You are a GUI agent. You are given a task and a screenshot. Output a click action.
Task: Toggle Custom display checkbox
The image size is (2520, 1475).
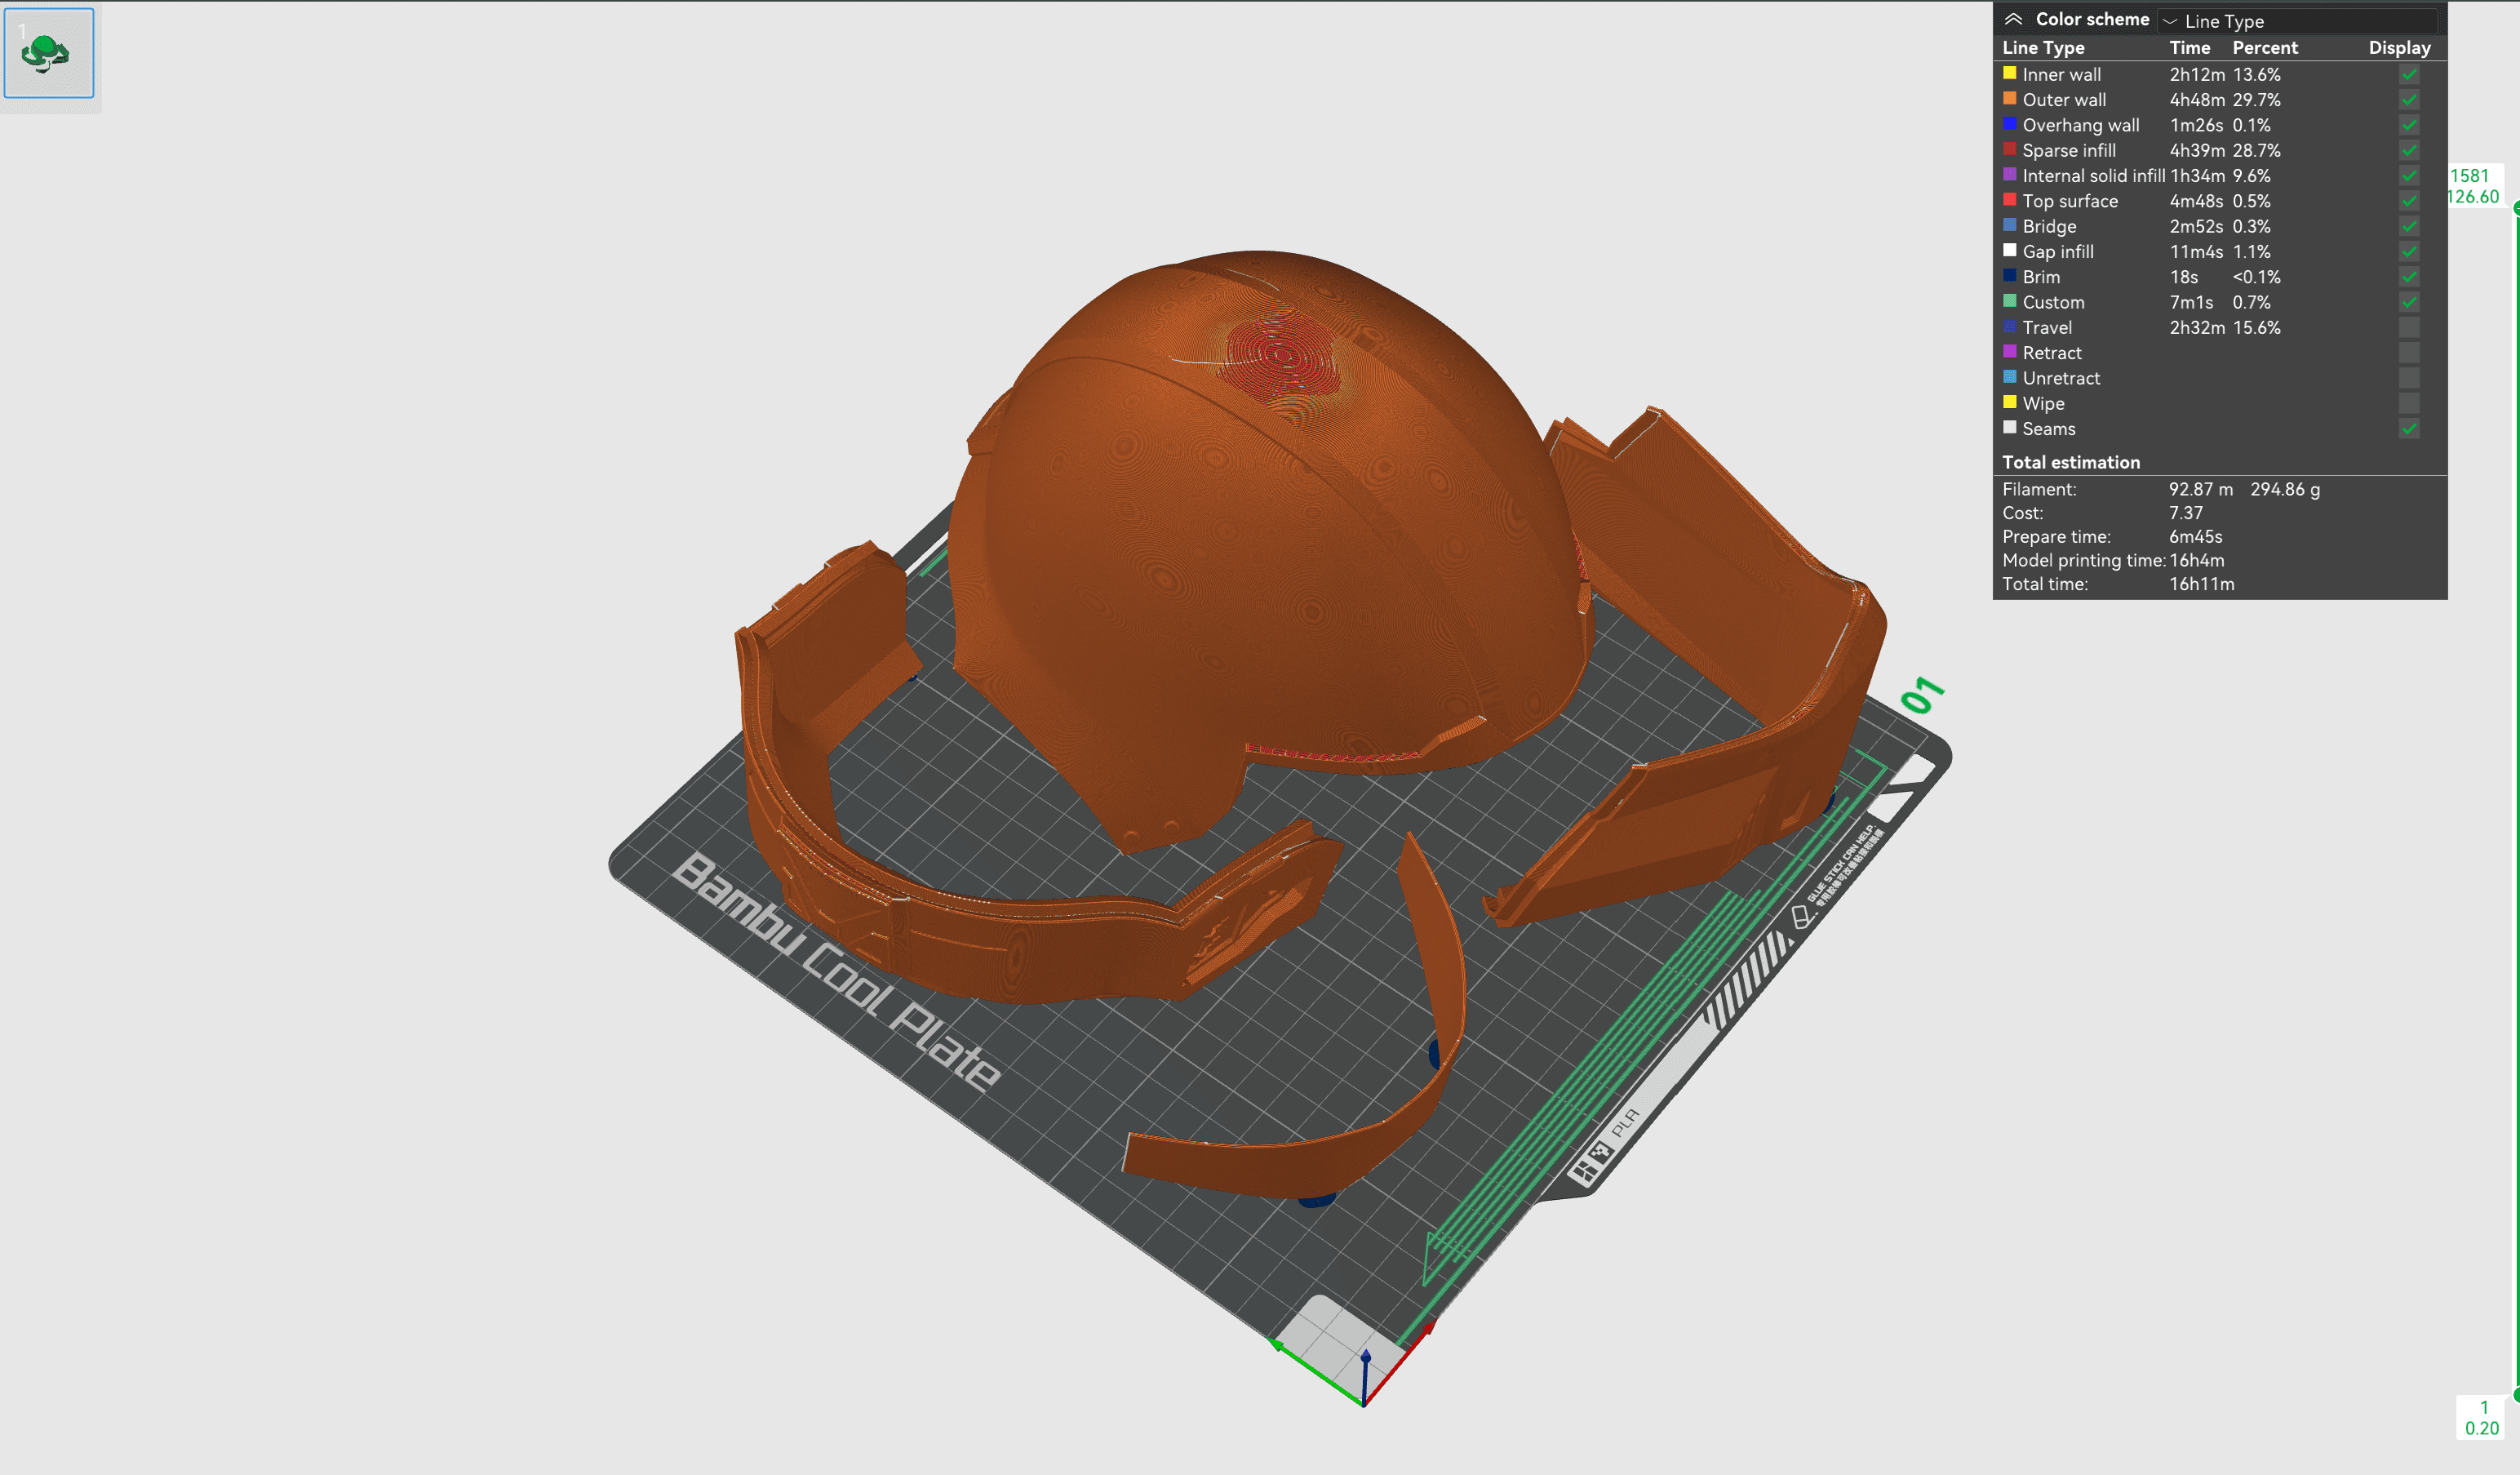click(x=2409, y=302)
